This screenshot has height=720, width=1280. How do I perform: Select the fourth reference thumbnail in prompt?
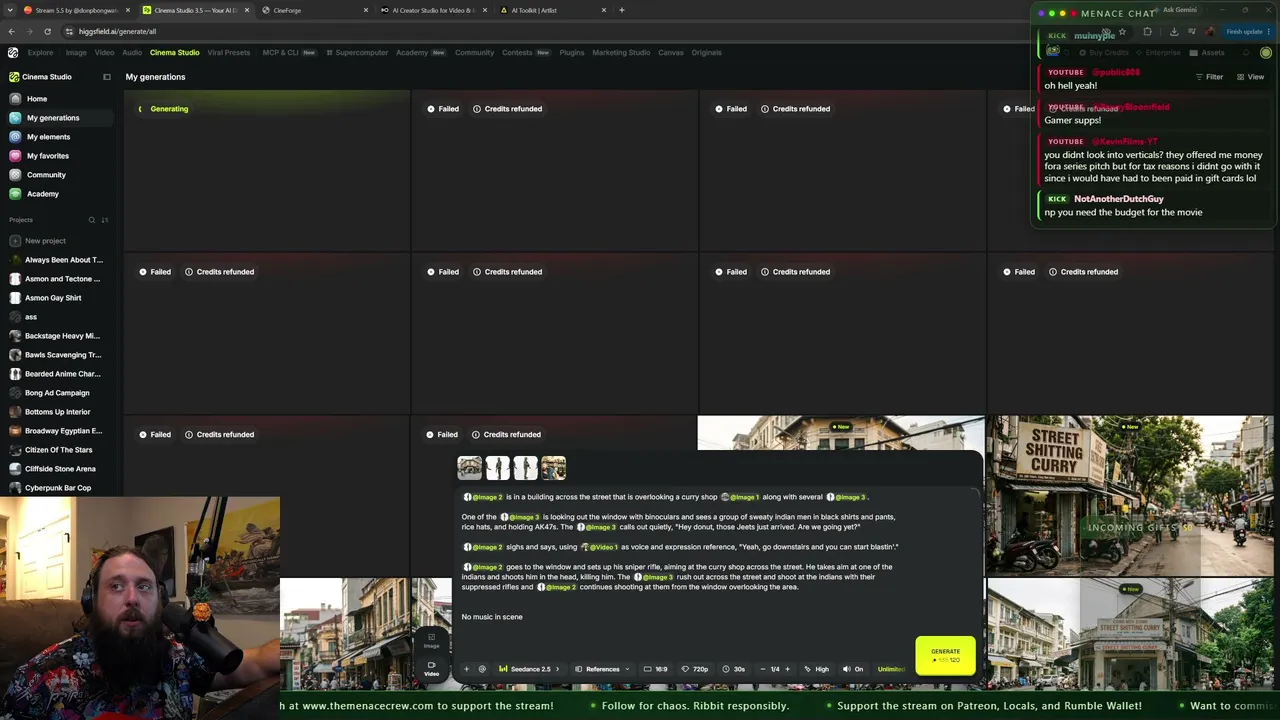coord(553,467)
